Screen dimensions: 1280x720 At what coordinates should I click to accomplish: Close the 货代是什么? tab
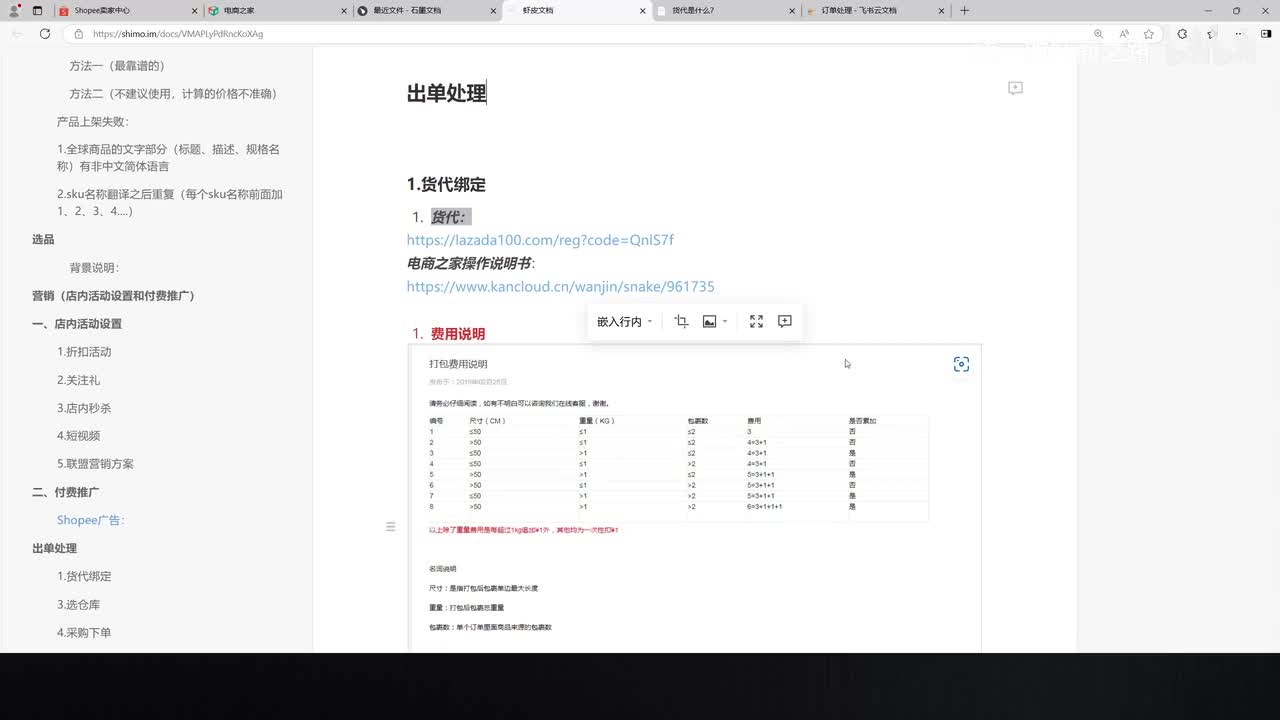791,10
